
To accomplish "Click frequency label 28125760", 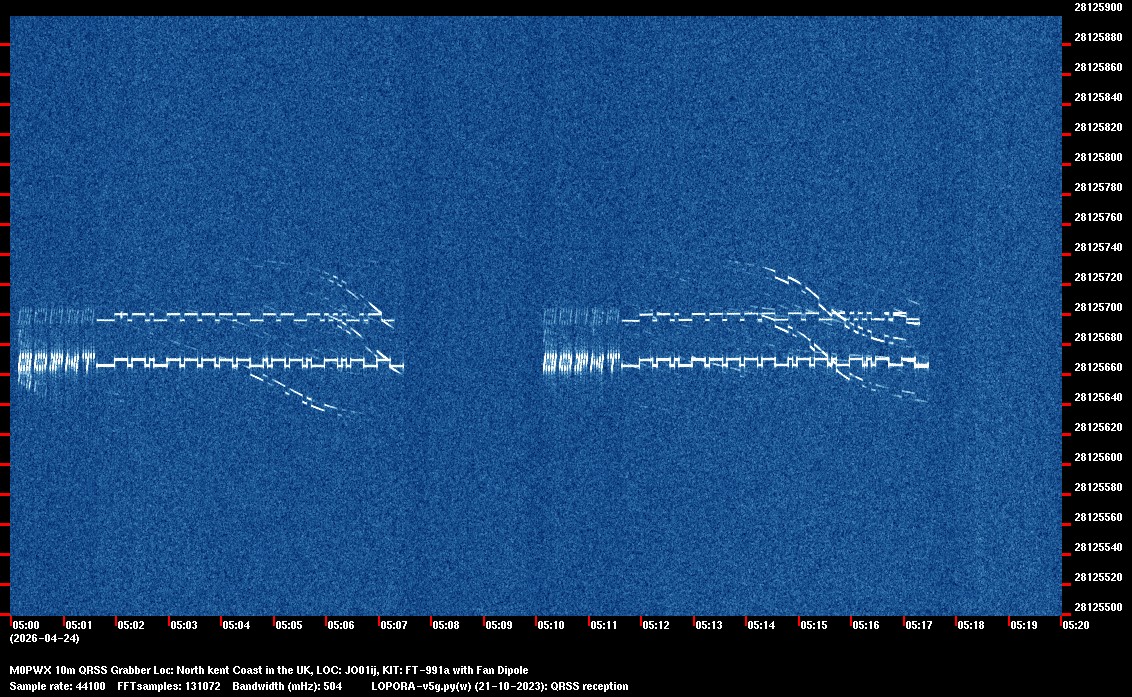I will coord(1098,217).
